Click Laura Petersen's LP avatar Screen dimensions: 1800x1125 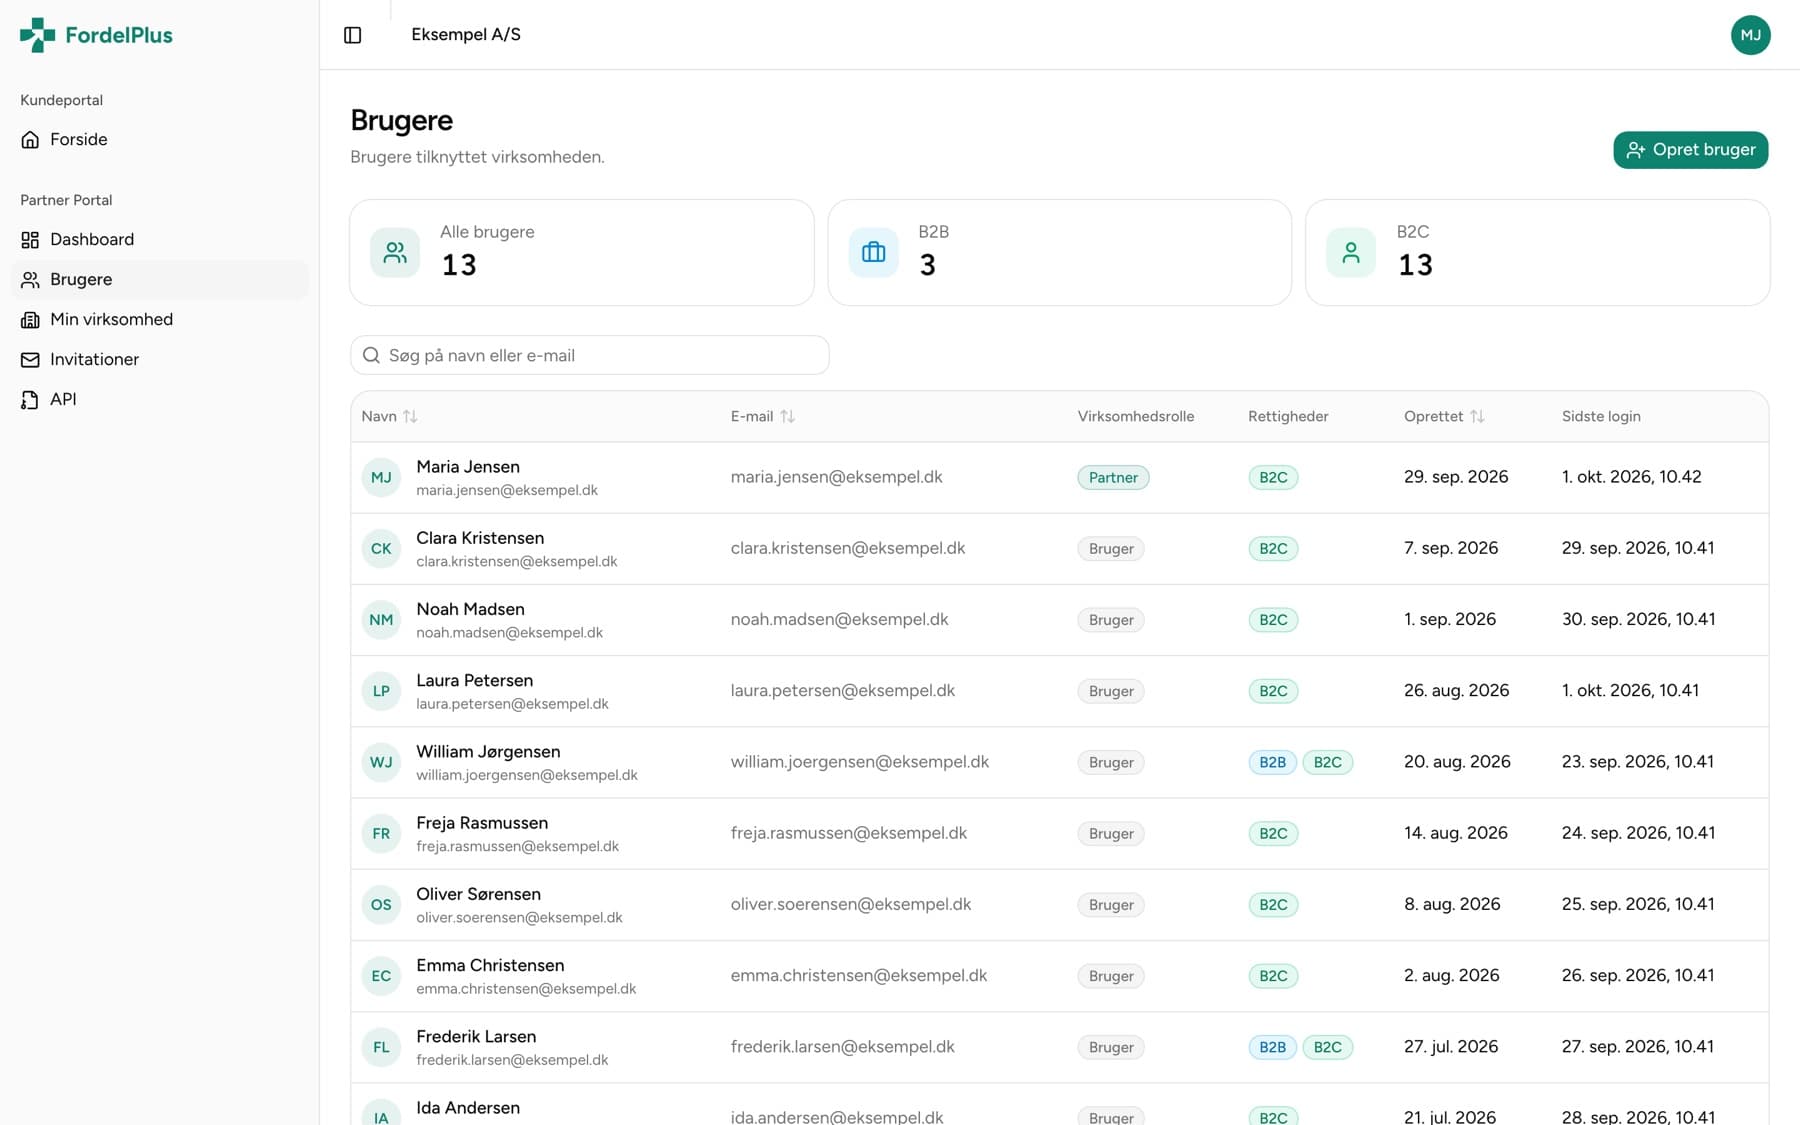pyautogui.click(x=381, y=691)
